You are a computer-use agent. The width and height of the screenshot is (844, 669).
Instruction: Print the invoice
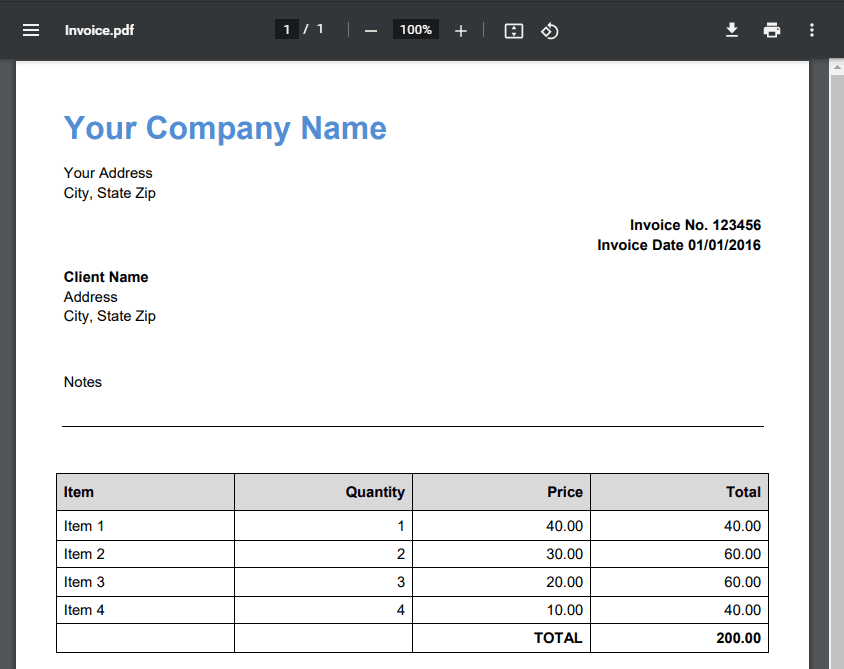pyautogui.click(x=772, y=30)
